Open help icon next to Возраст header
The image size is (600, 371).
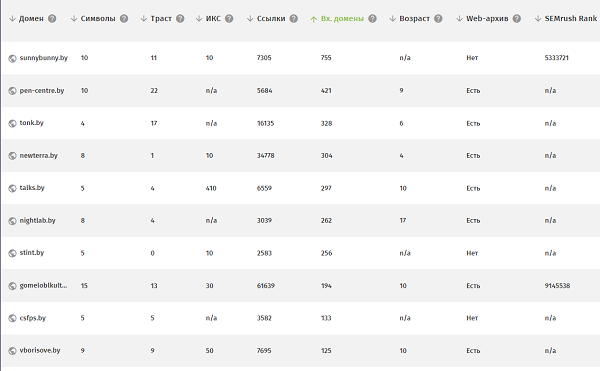(x=438, y=18)
